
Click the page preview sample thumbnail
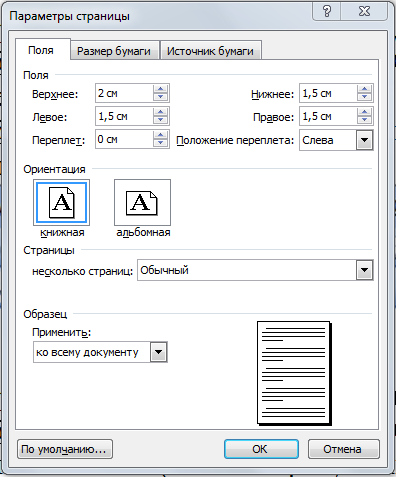point(294,373)
